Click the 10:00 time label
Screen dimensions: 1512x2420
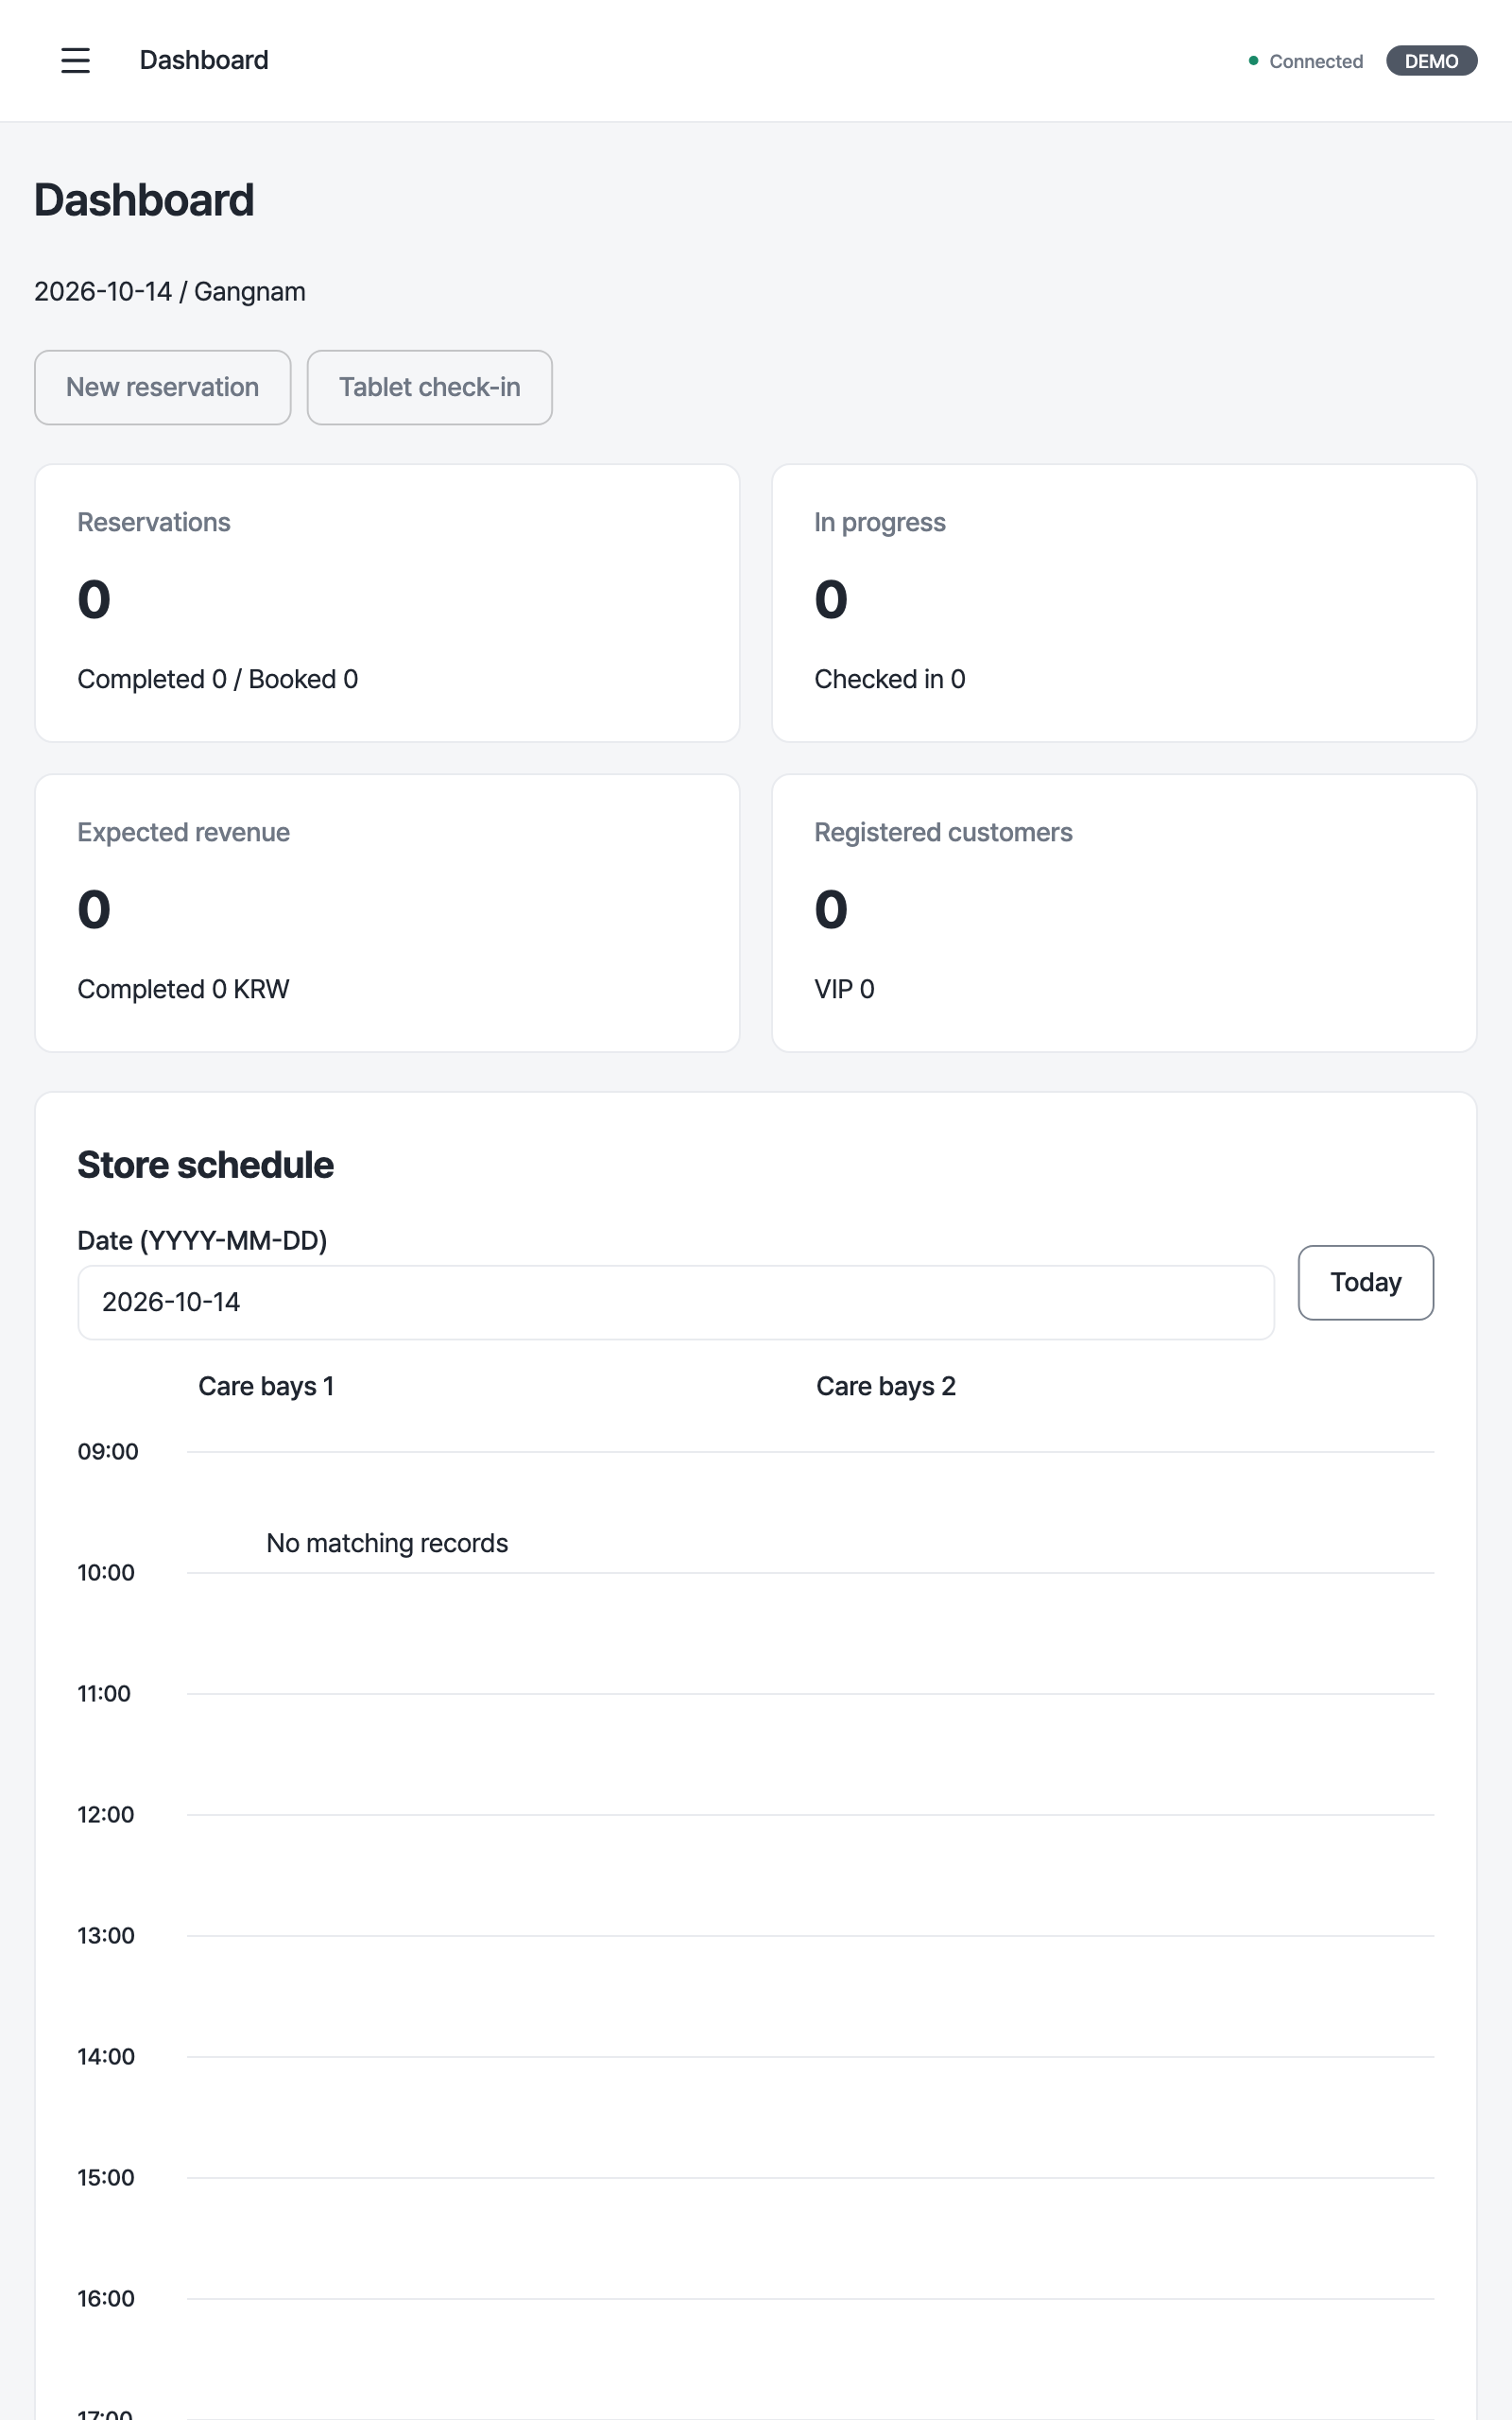click(106, 1572)
